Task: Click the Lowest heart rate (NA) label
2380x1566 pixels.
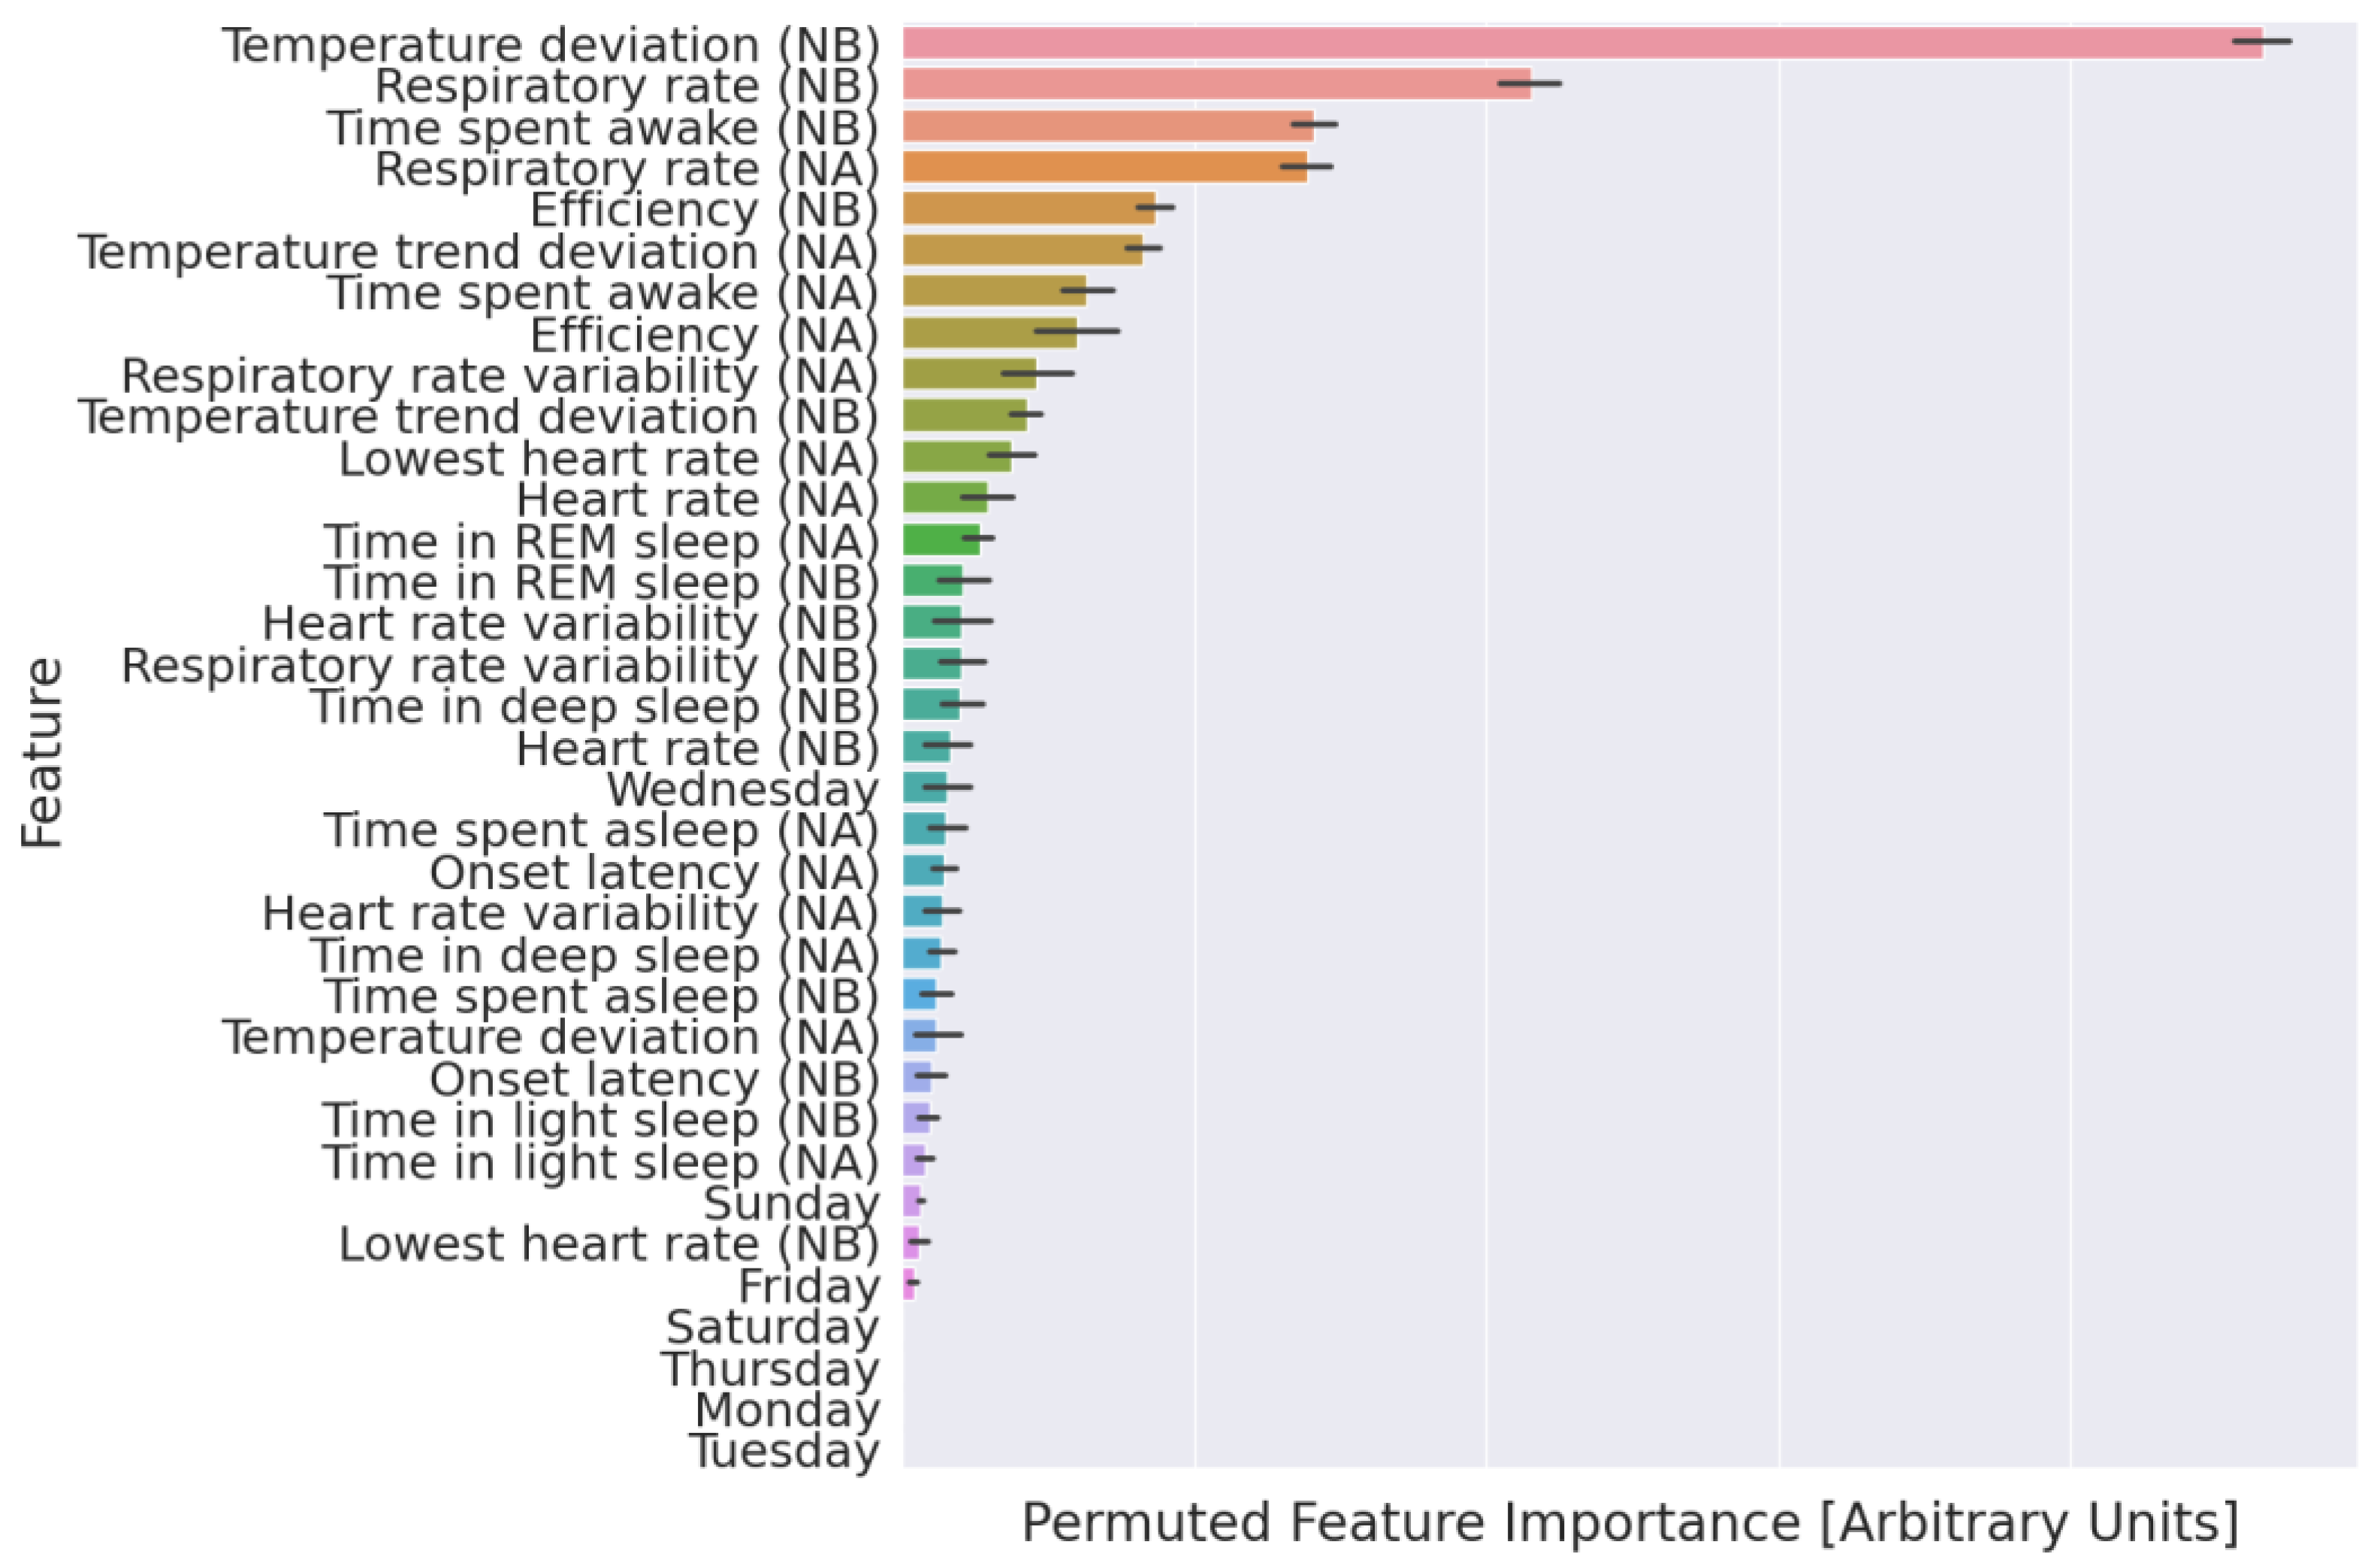Action: tap(608, 458)
